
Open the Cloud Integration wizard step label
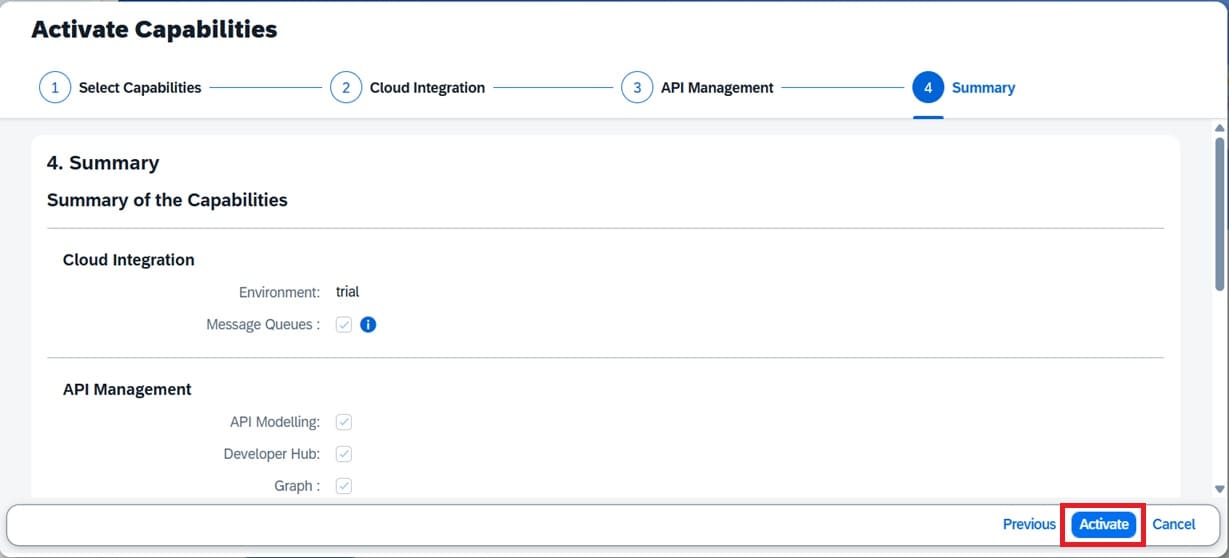[427, 87]
